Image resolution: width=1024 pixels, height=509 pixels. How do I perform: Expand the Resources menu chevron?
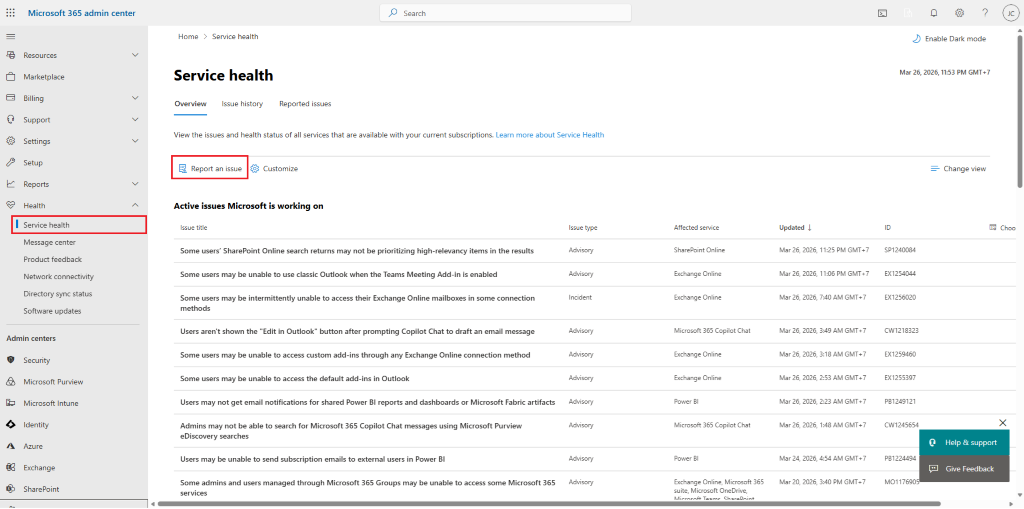pyautogui.click(x=135, y=55)
